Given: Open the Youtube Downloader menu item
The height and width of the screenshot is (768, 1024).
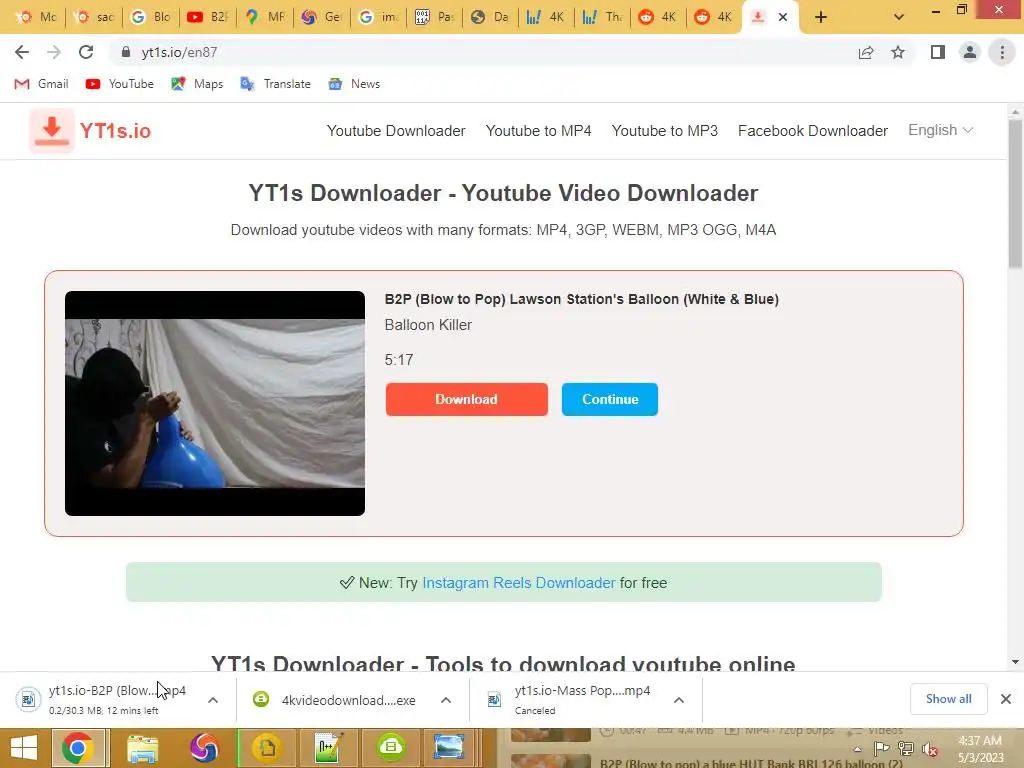Looking at the screenshot, I should click(396, 131).
